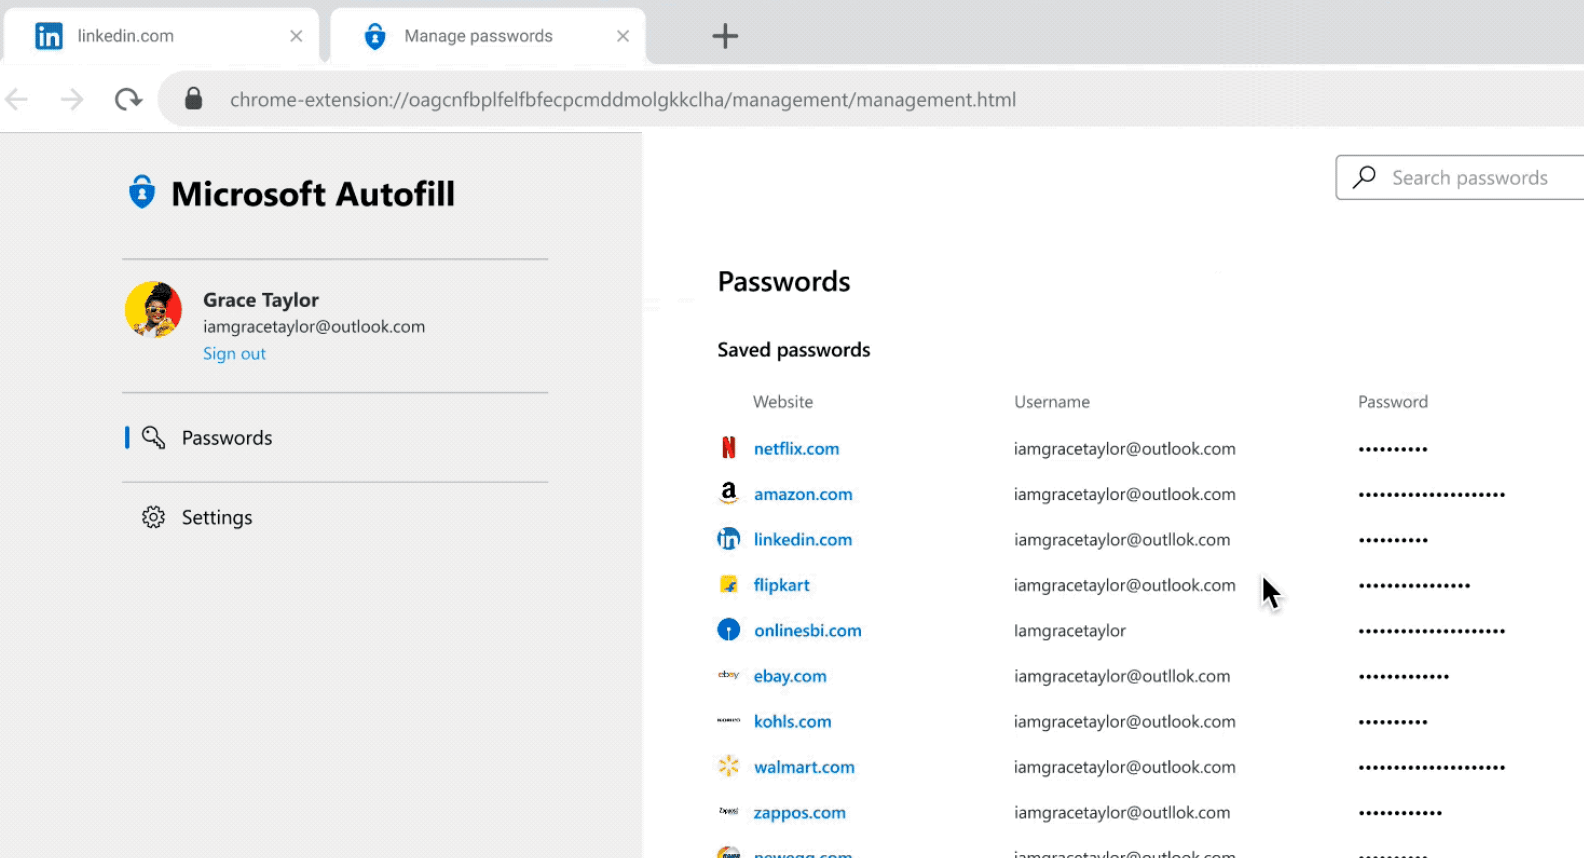Viewport: 1584px width, 858px height.
Task: Select the zappos.com username cell
Action: tap(1122, 813)
